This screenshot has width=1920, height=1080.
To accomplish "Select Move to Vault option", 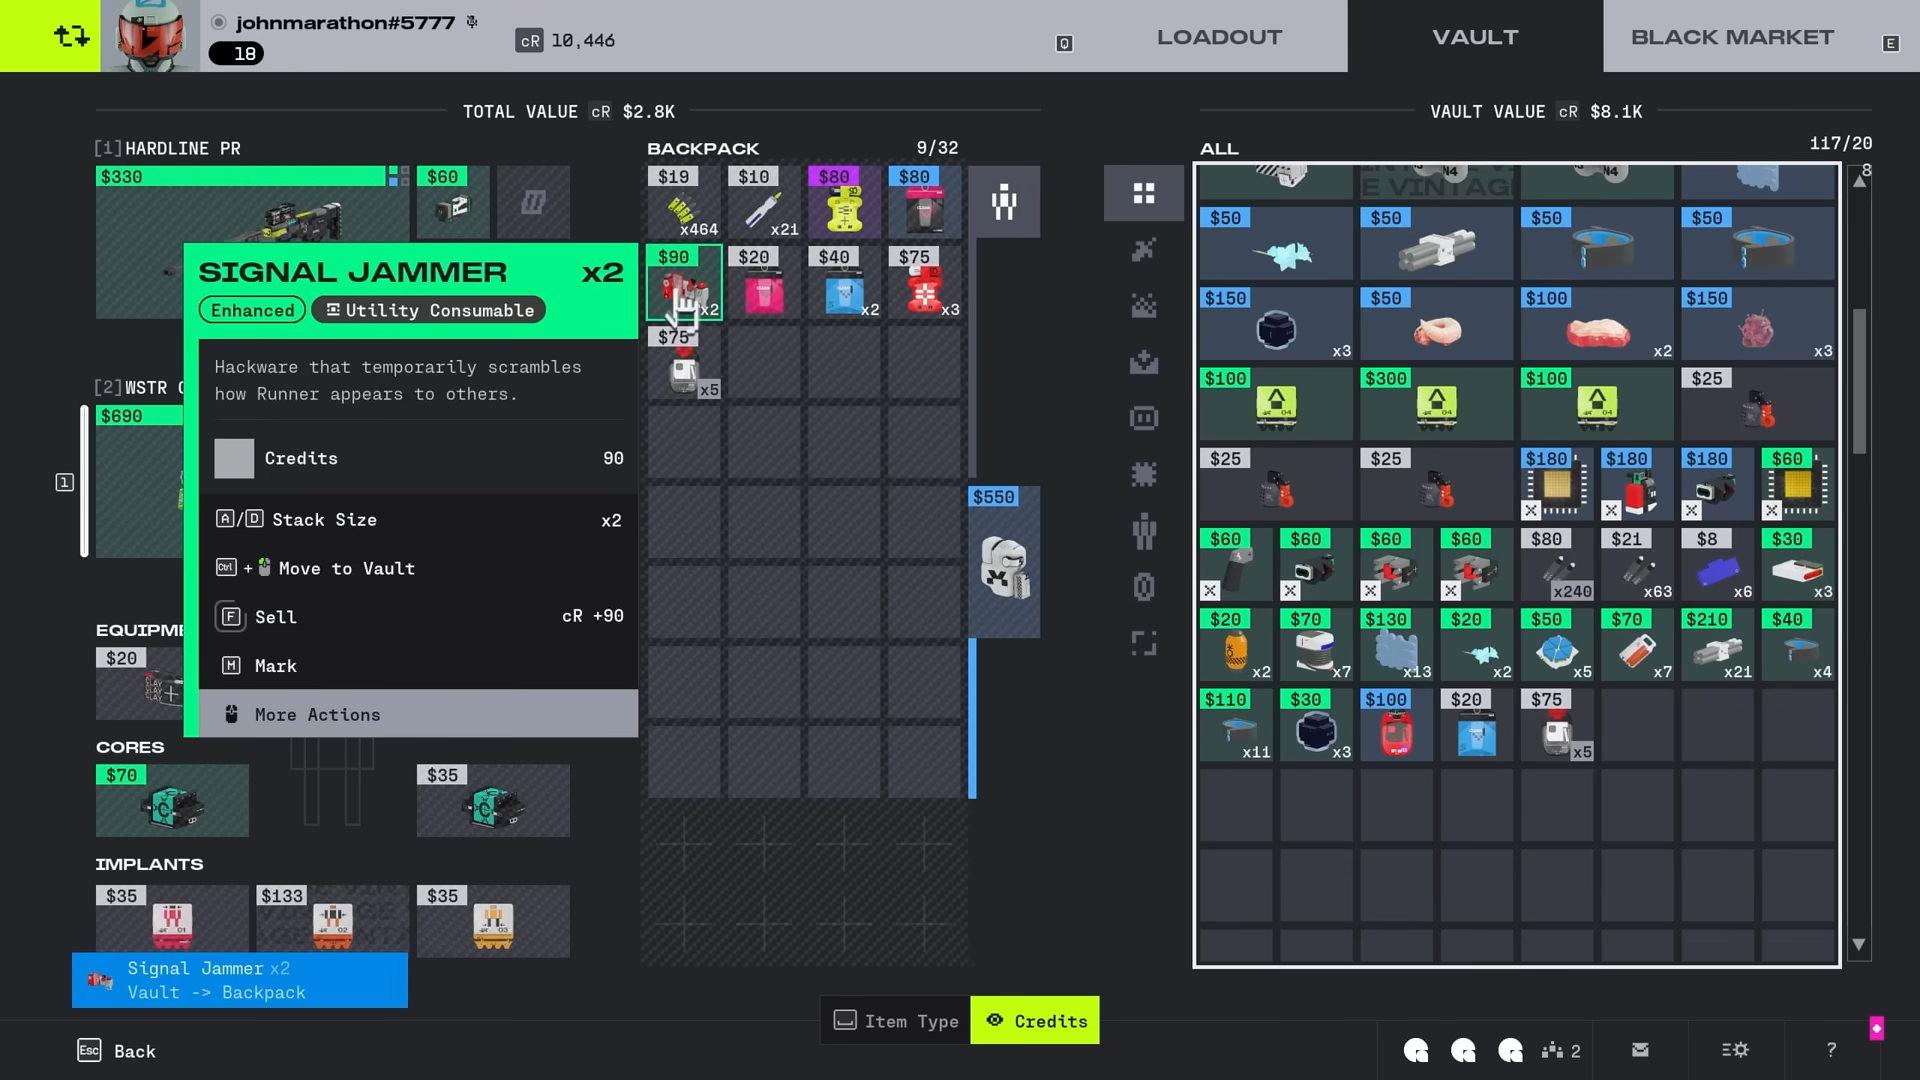I will click(x=418, y=568).
